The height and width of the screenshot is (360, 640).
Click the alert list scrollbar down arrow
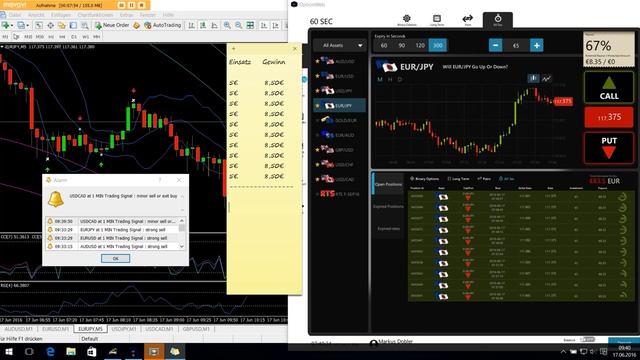(182, 247)
